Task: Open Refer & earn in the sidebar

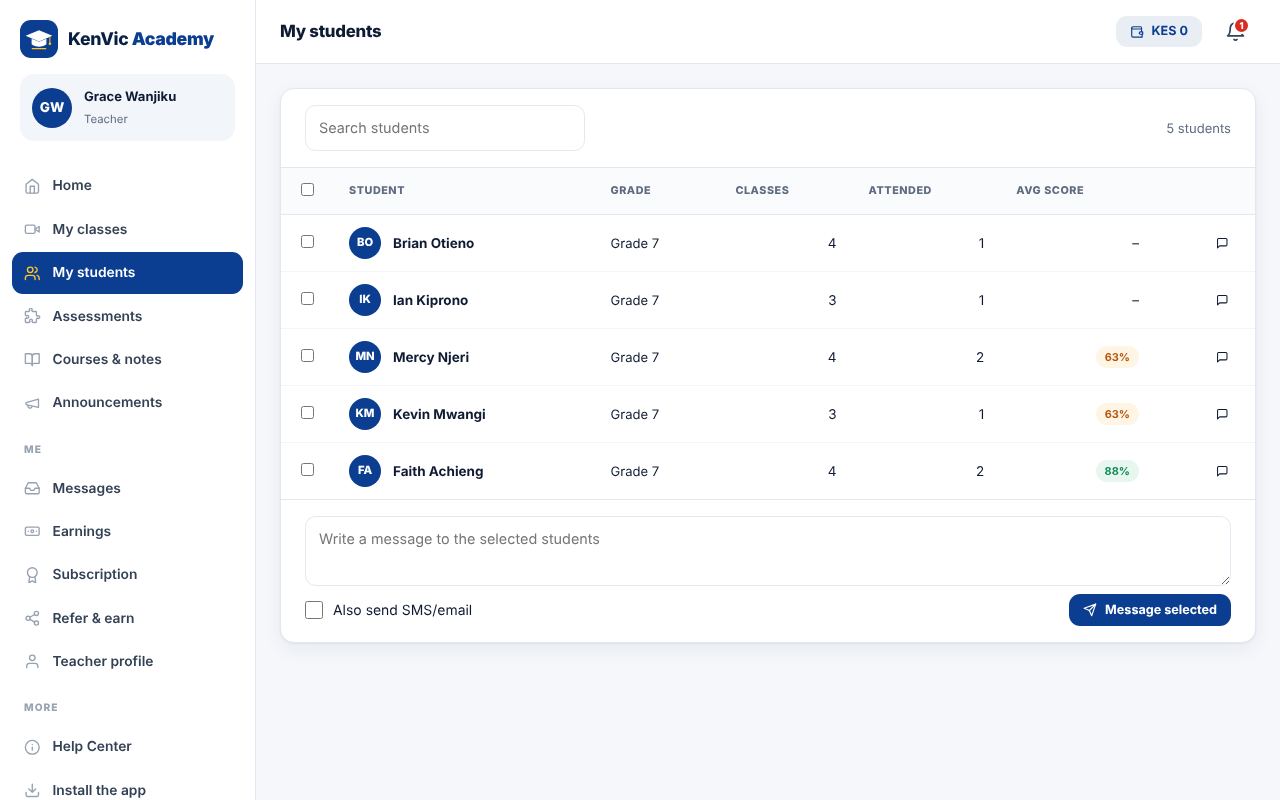Action: (127, 618)
